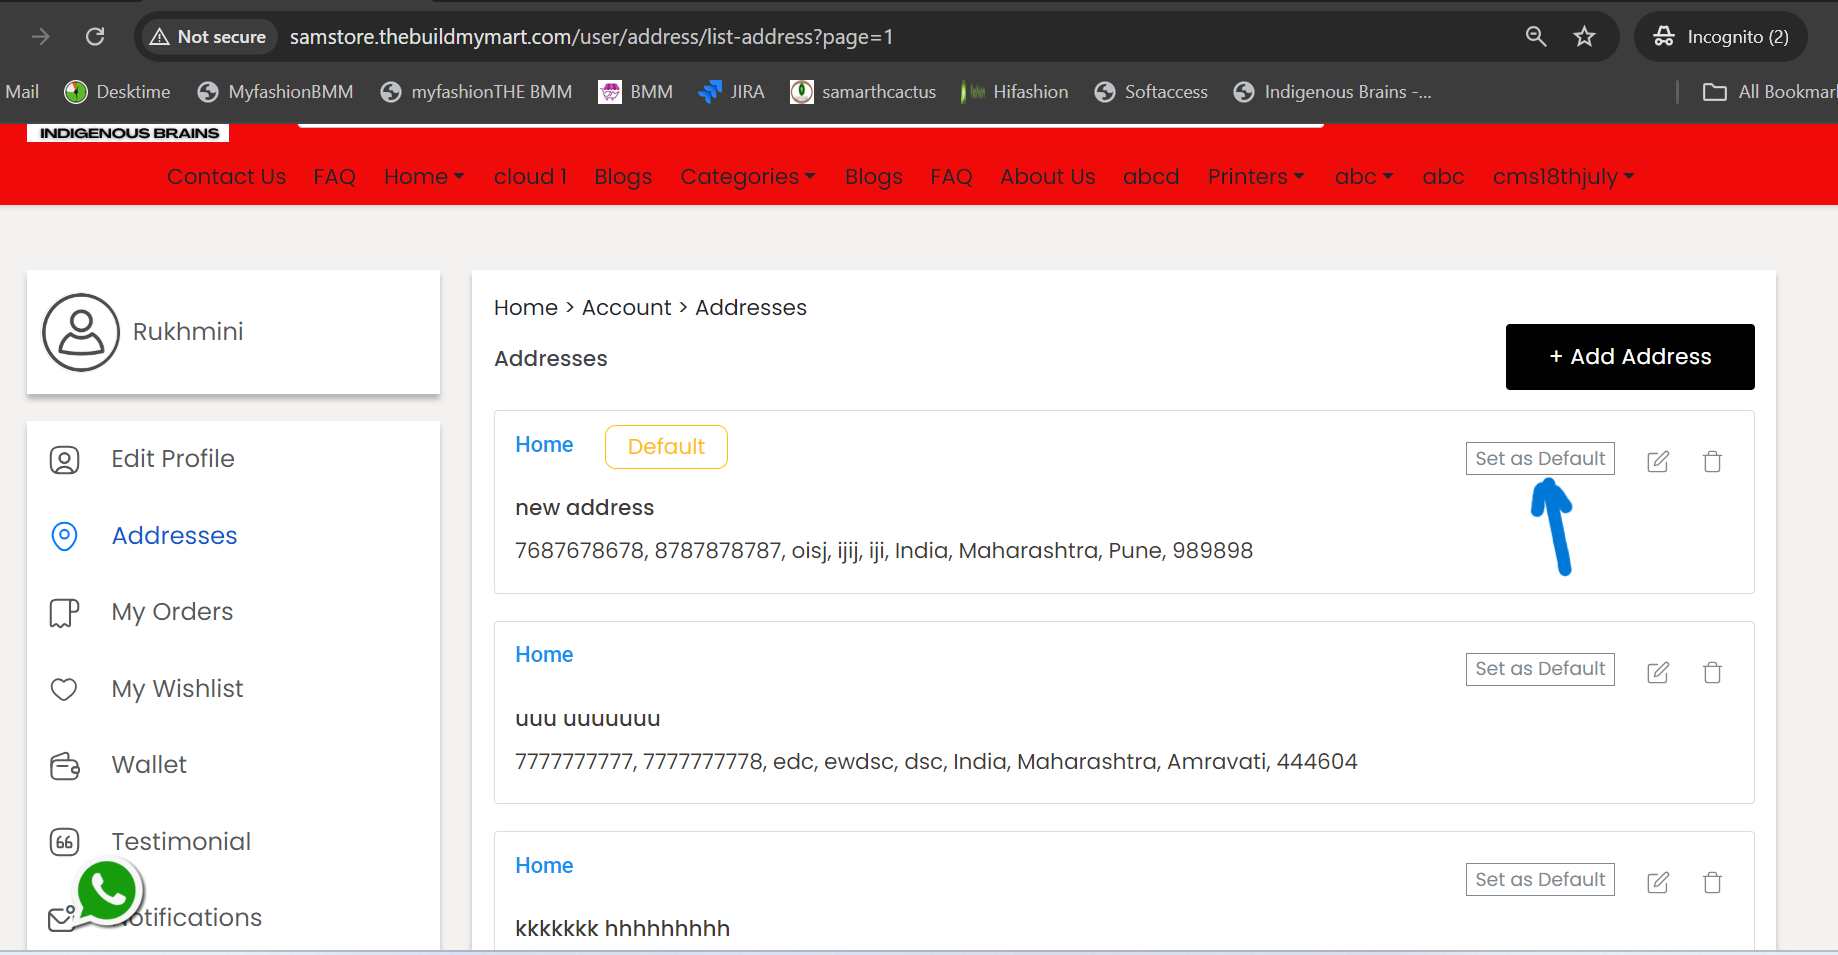Open the Incognito (2) indicator
1838x955 pixels.
tap(1720, 37)
